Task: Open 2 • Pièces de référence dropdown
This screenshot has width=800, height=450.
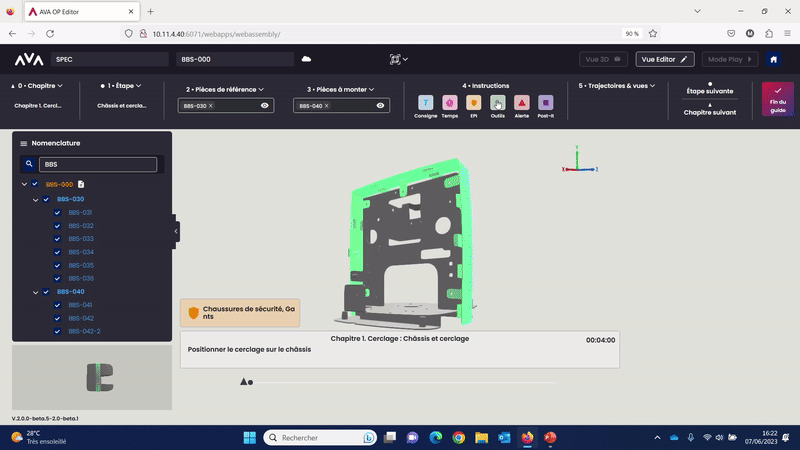Action: (x=225, y=89)
